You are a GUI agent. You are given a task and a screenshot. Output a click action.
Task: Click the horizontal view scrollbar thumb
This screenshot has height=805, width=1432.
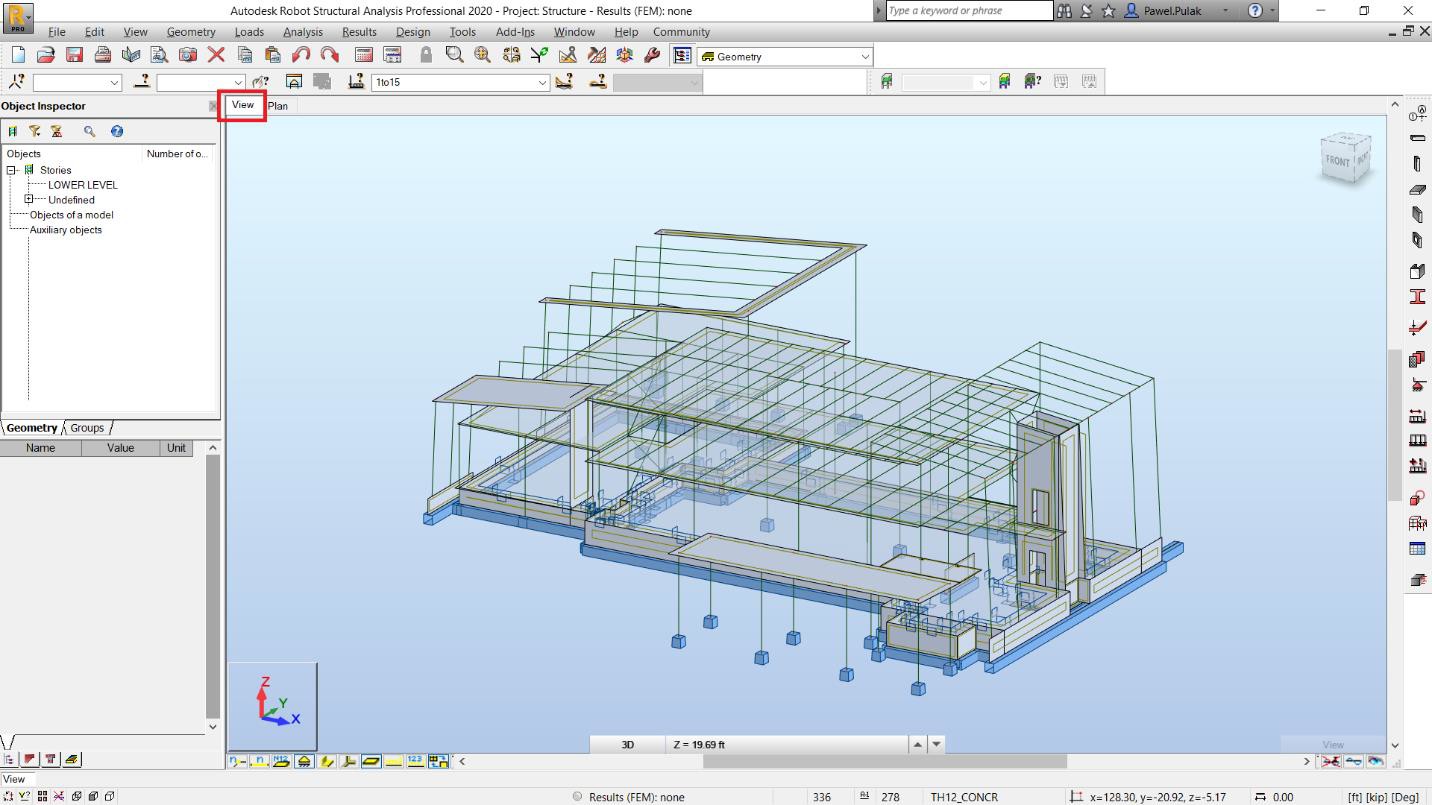point(884,761)
